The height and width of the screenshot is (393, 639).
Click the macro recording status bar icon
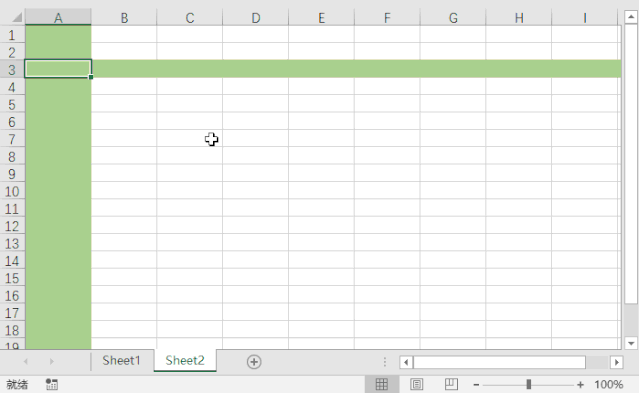pos(52,384)
